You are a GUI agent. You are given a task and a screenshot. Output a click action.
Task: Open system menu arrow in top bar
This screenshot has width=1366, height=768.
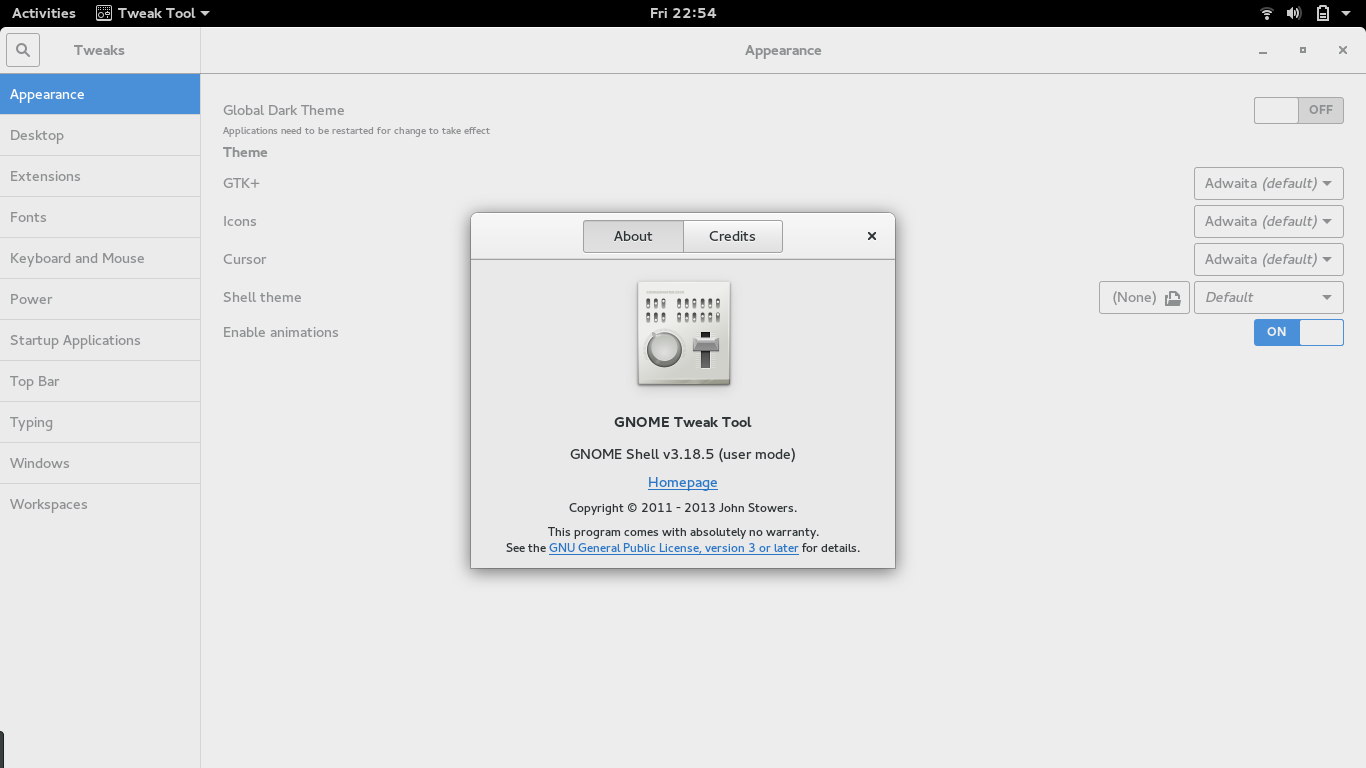(1346, 13)
